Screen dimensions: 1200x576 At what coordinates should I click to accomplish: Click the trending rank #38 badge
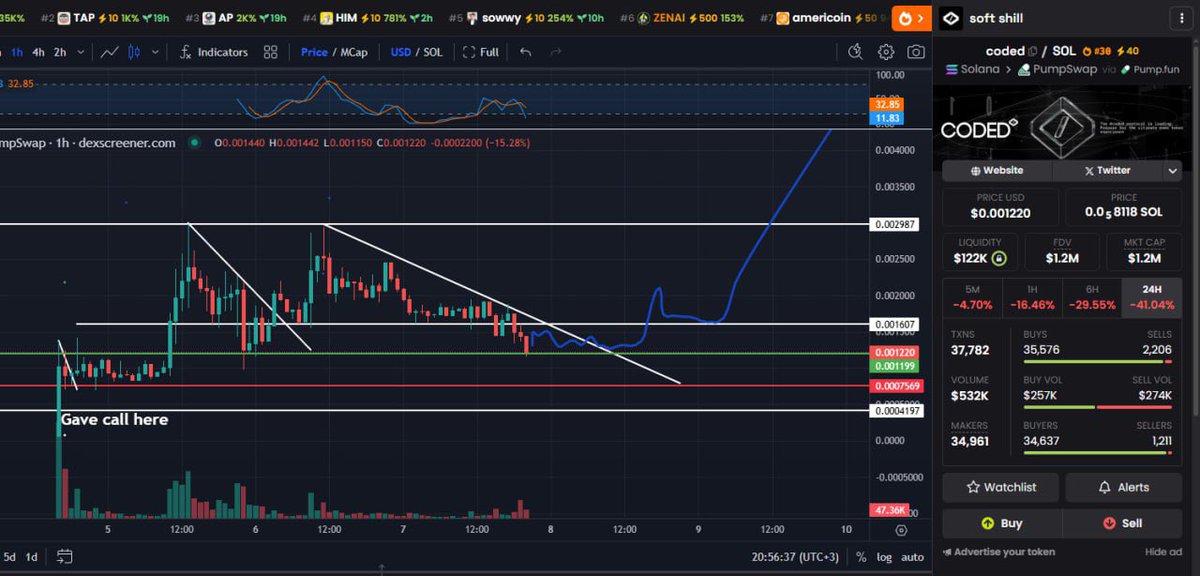1098,51
